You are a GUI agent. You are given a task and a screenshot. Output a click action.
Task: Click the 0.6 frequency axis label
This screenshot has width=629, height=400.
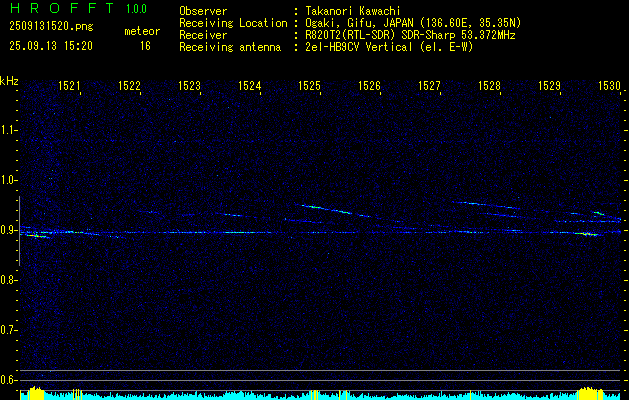[8, 380]
